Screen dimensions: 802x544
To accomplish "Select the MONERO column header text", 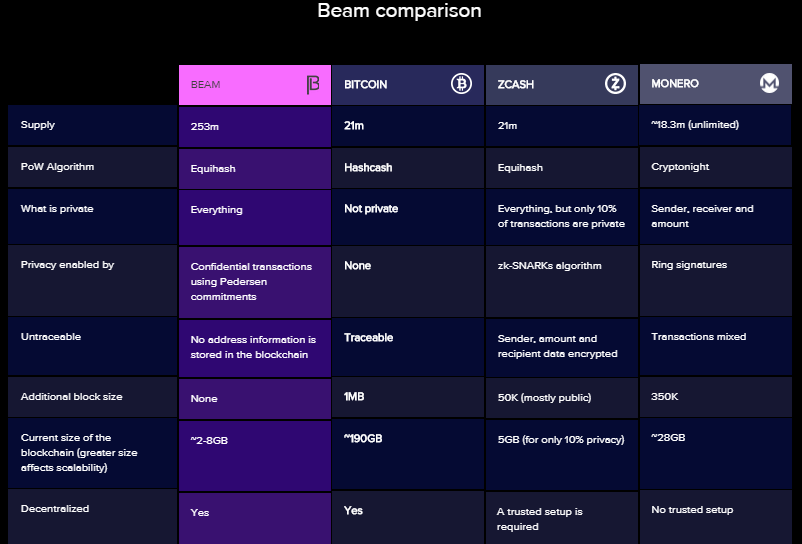I will [675, 84].
